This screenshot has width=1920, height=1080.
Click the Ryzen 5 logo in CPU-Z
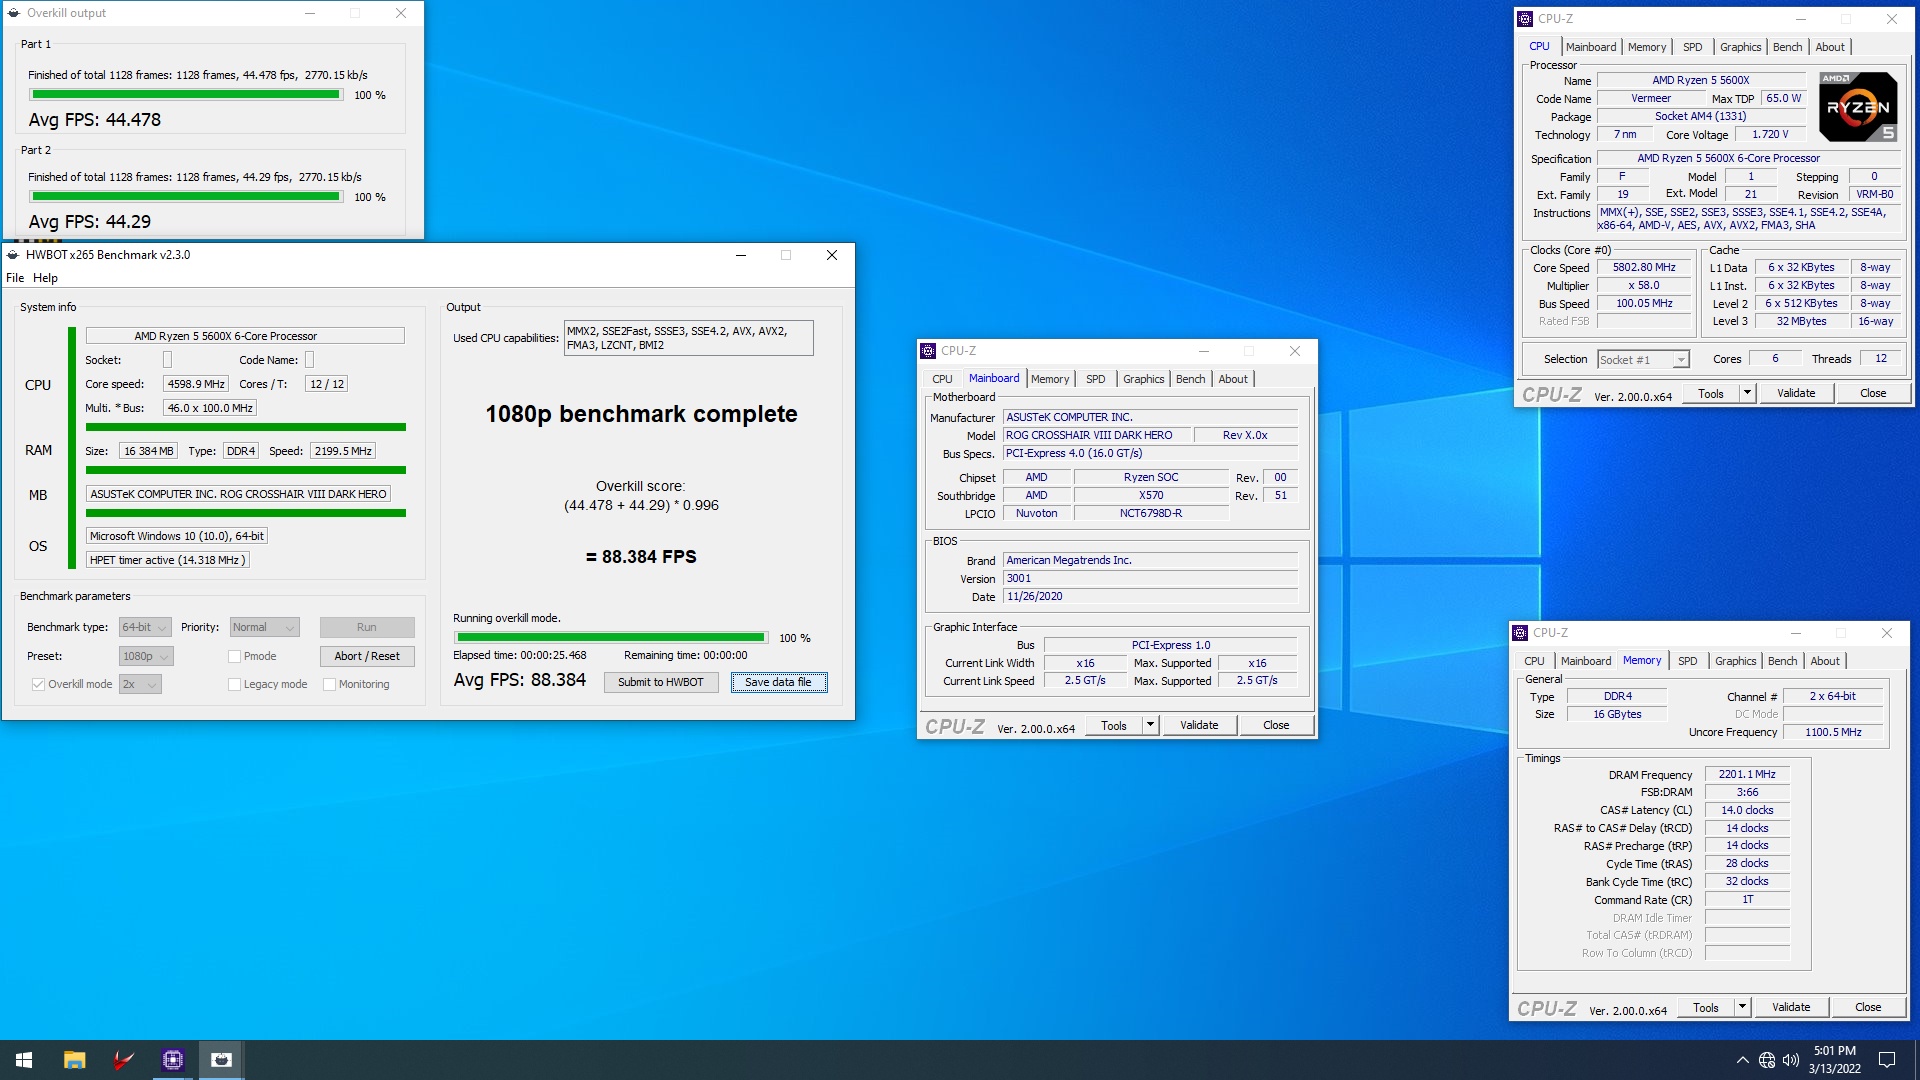pyautogui.click(x=1857, y=106)
